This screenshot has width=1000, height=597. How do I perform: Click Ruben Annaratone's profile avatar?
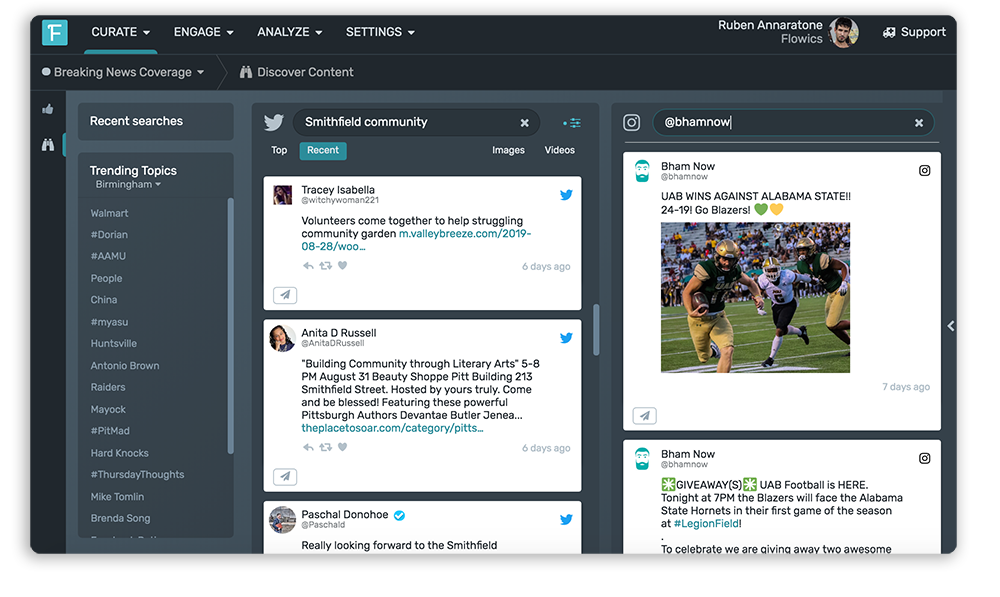point(843,32)
